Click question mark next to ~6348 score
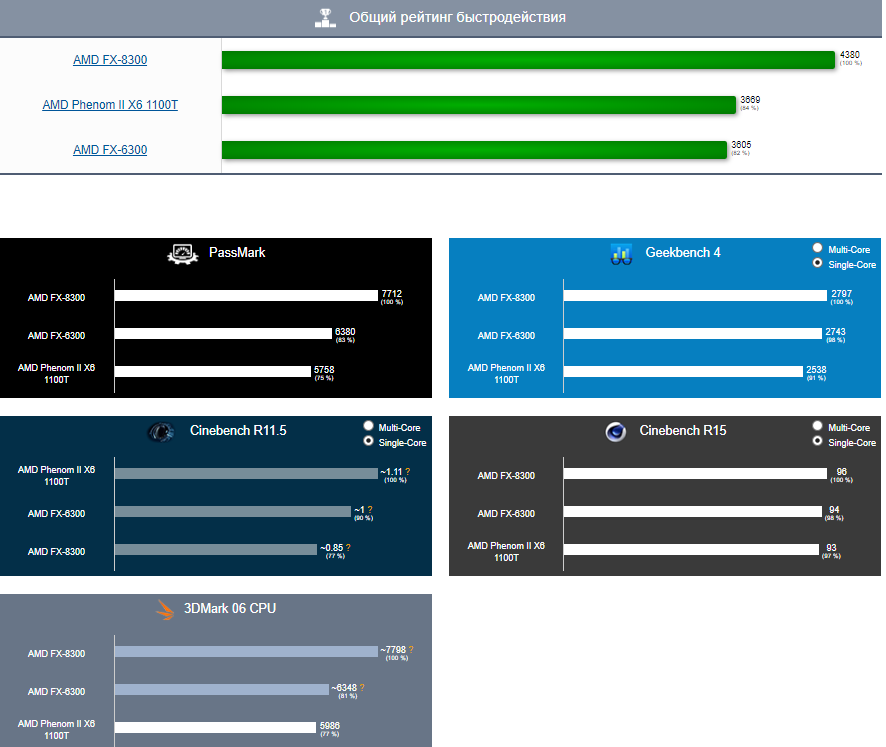The height and width of the screenshot is (747, 886). 362,688
